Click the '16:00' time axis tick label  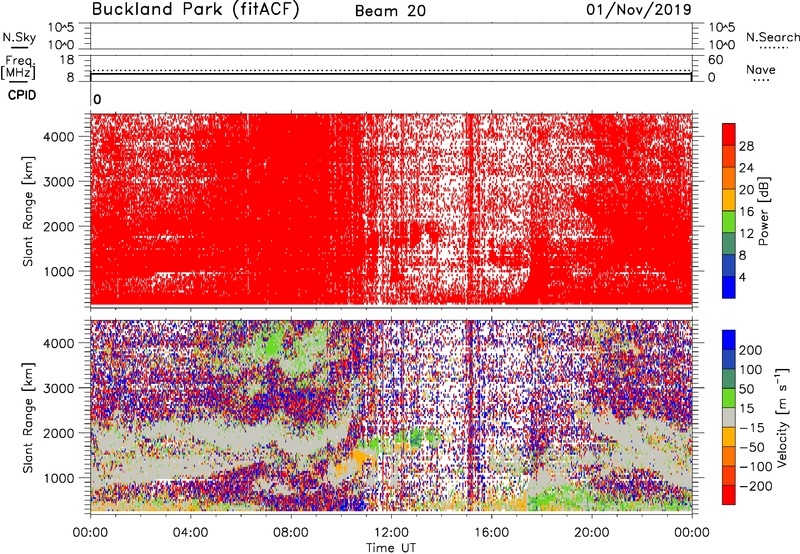[491, 533]
